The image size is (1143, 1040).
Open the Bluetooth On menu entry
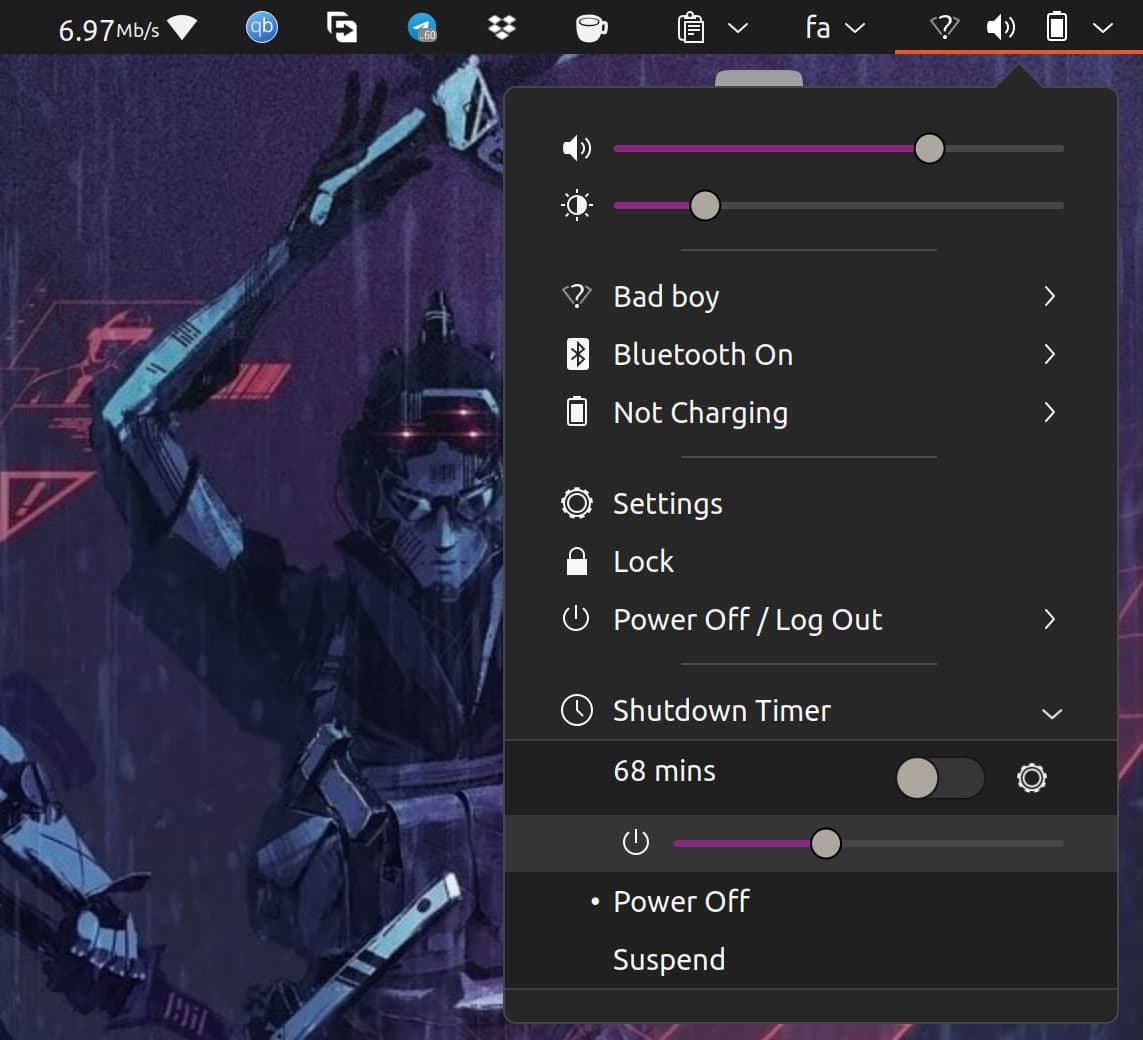(811, 354)
